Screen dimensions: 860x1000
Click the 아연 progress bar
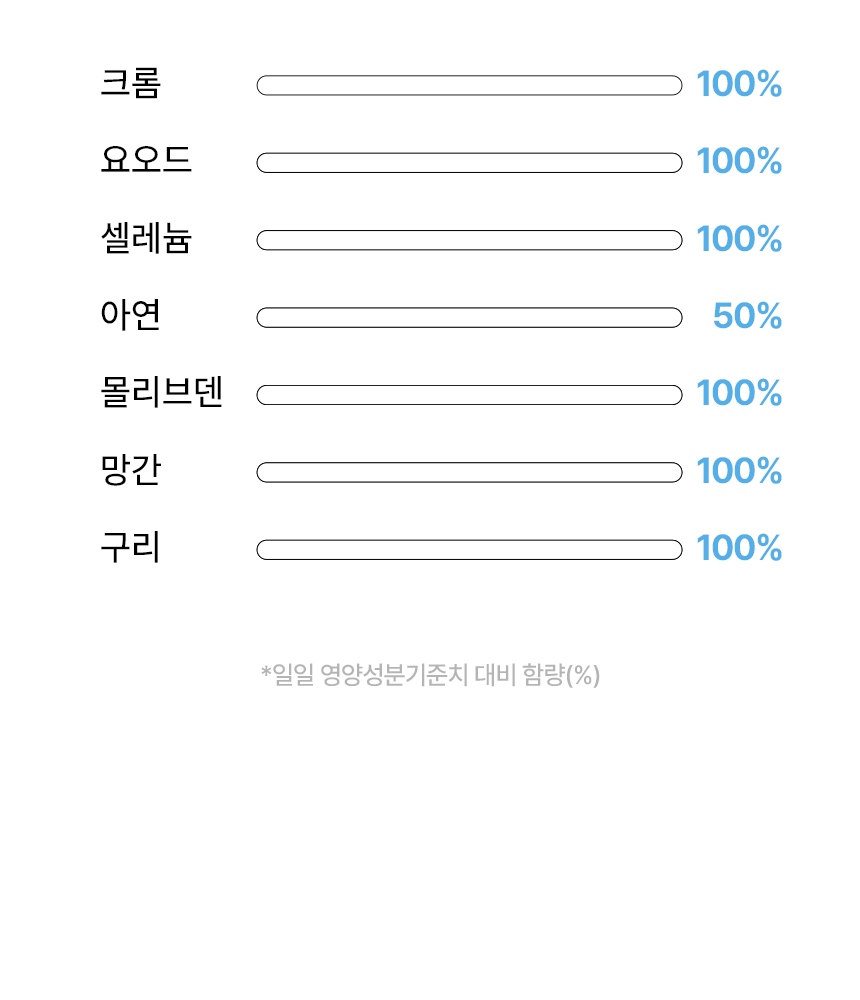point(469,318)
